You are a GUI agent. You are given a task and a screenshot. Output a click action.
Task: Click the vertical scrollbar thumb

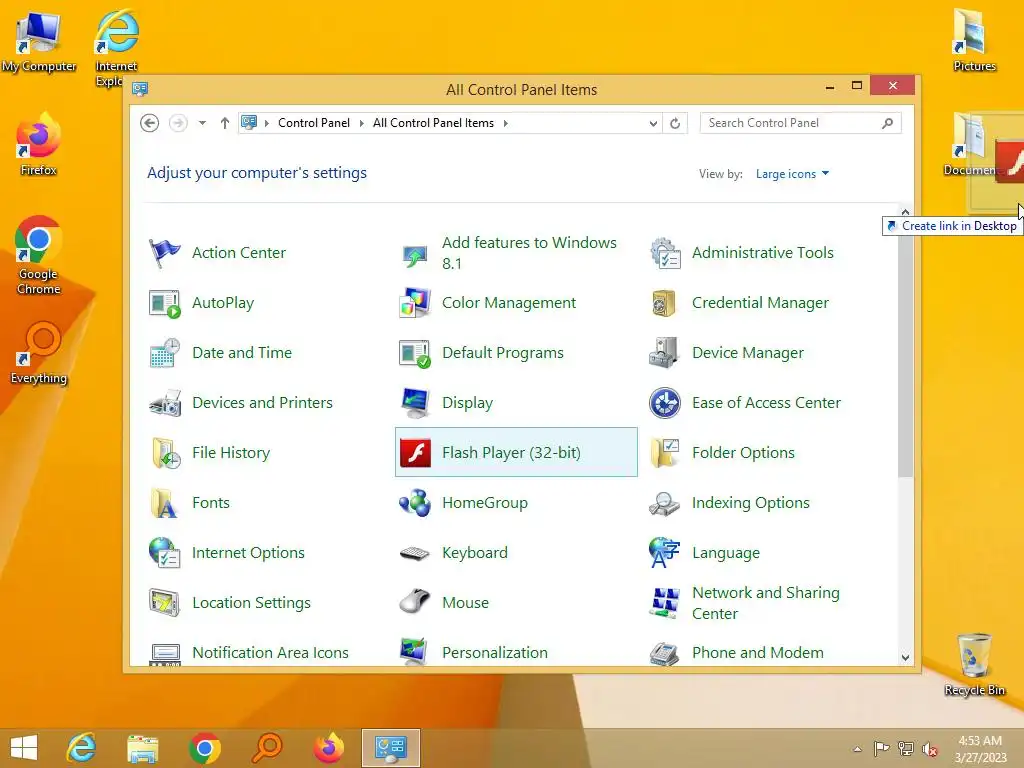pos(905,349)
